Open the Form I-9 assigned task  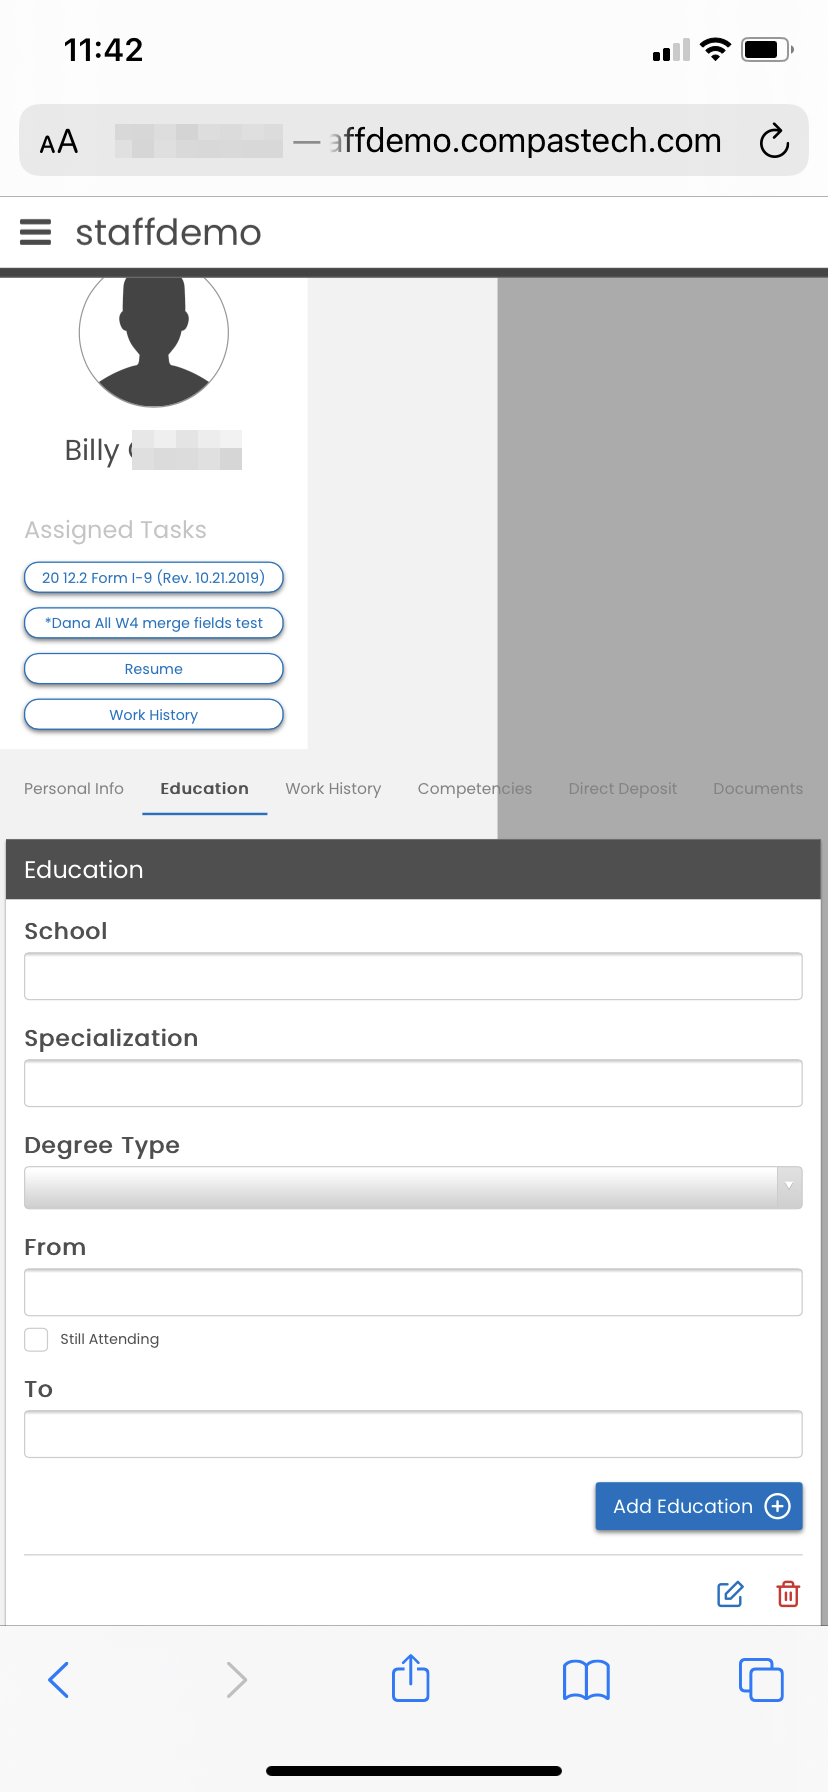pyautogui.click(x=154, y=578)
